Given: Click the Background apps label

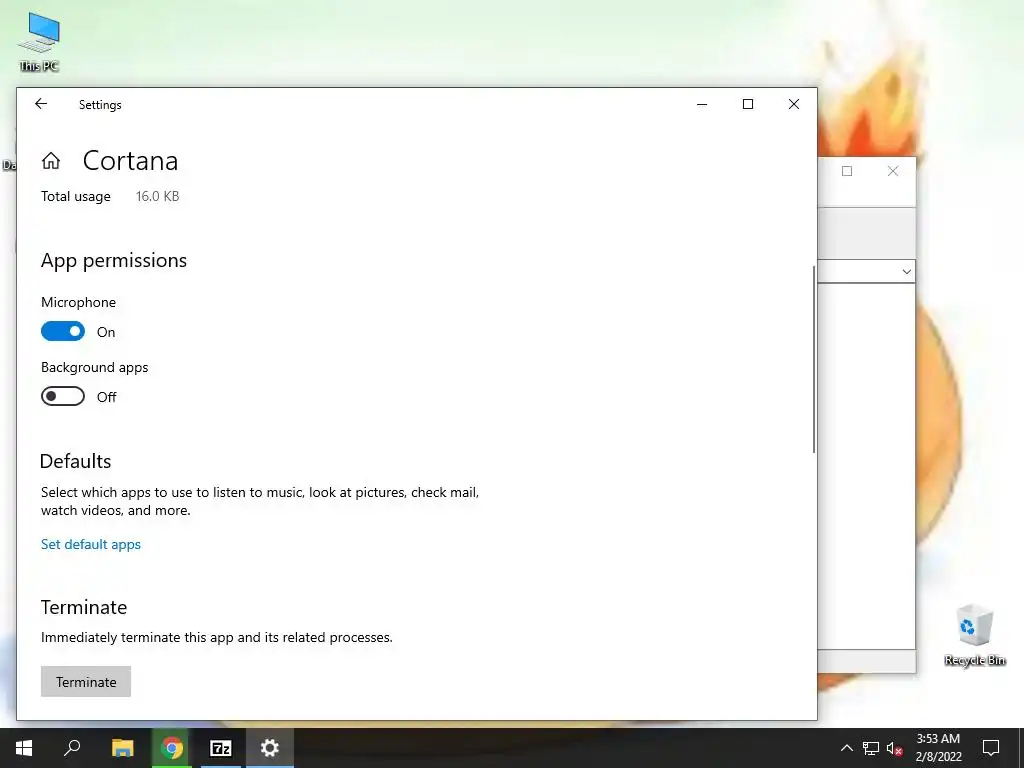Looking at the screenshot, I should [95, 367].
